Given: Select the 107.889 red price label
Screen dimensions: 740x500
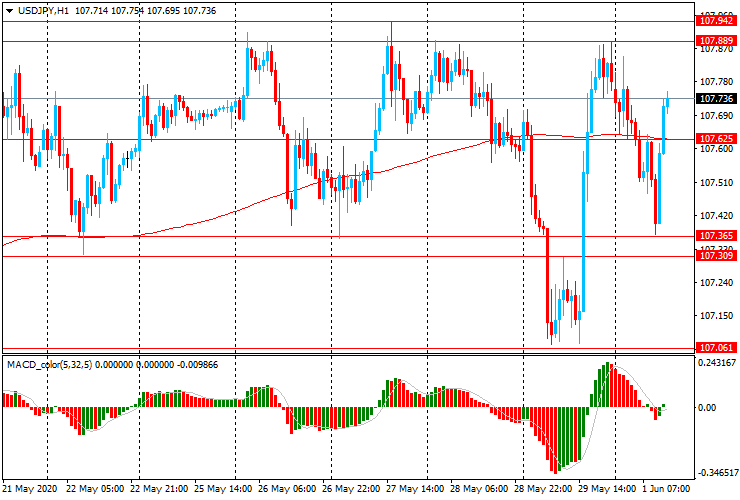Looking at the screenshot, I should click(x=716, y=41).
